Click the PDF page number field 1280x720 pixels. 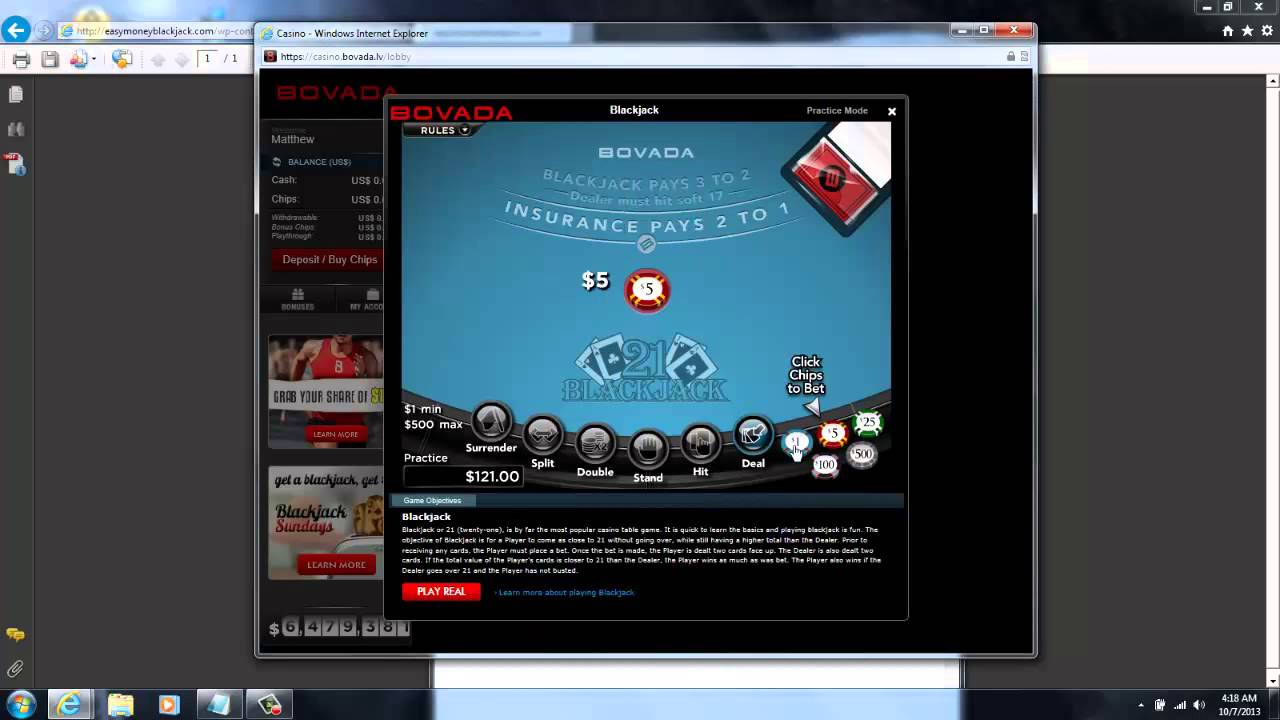pos(208,59)
